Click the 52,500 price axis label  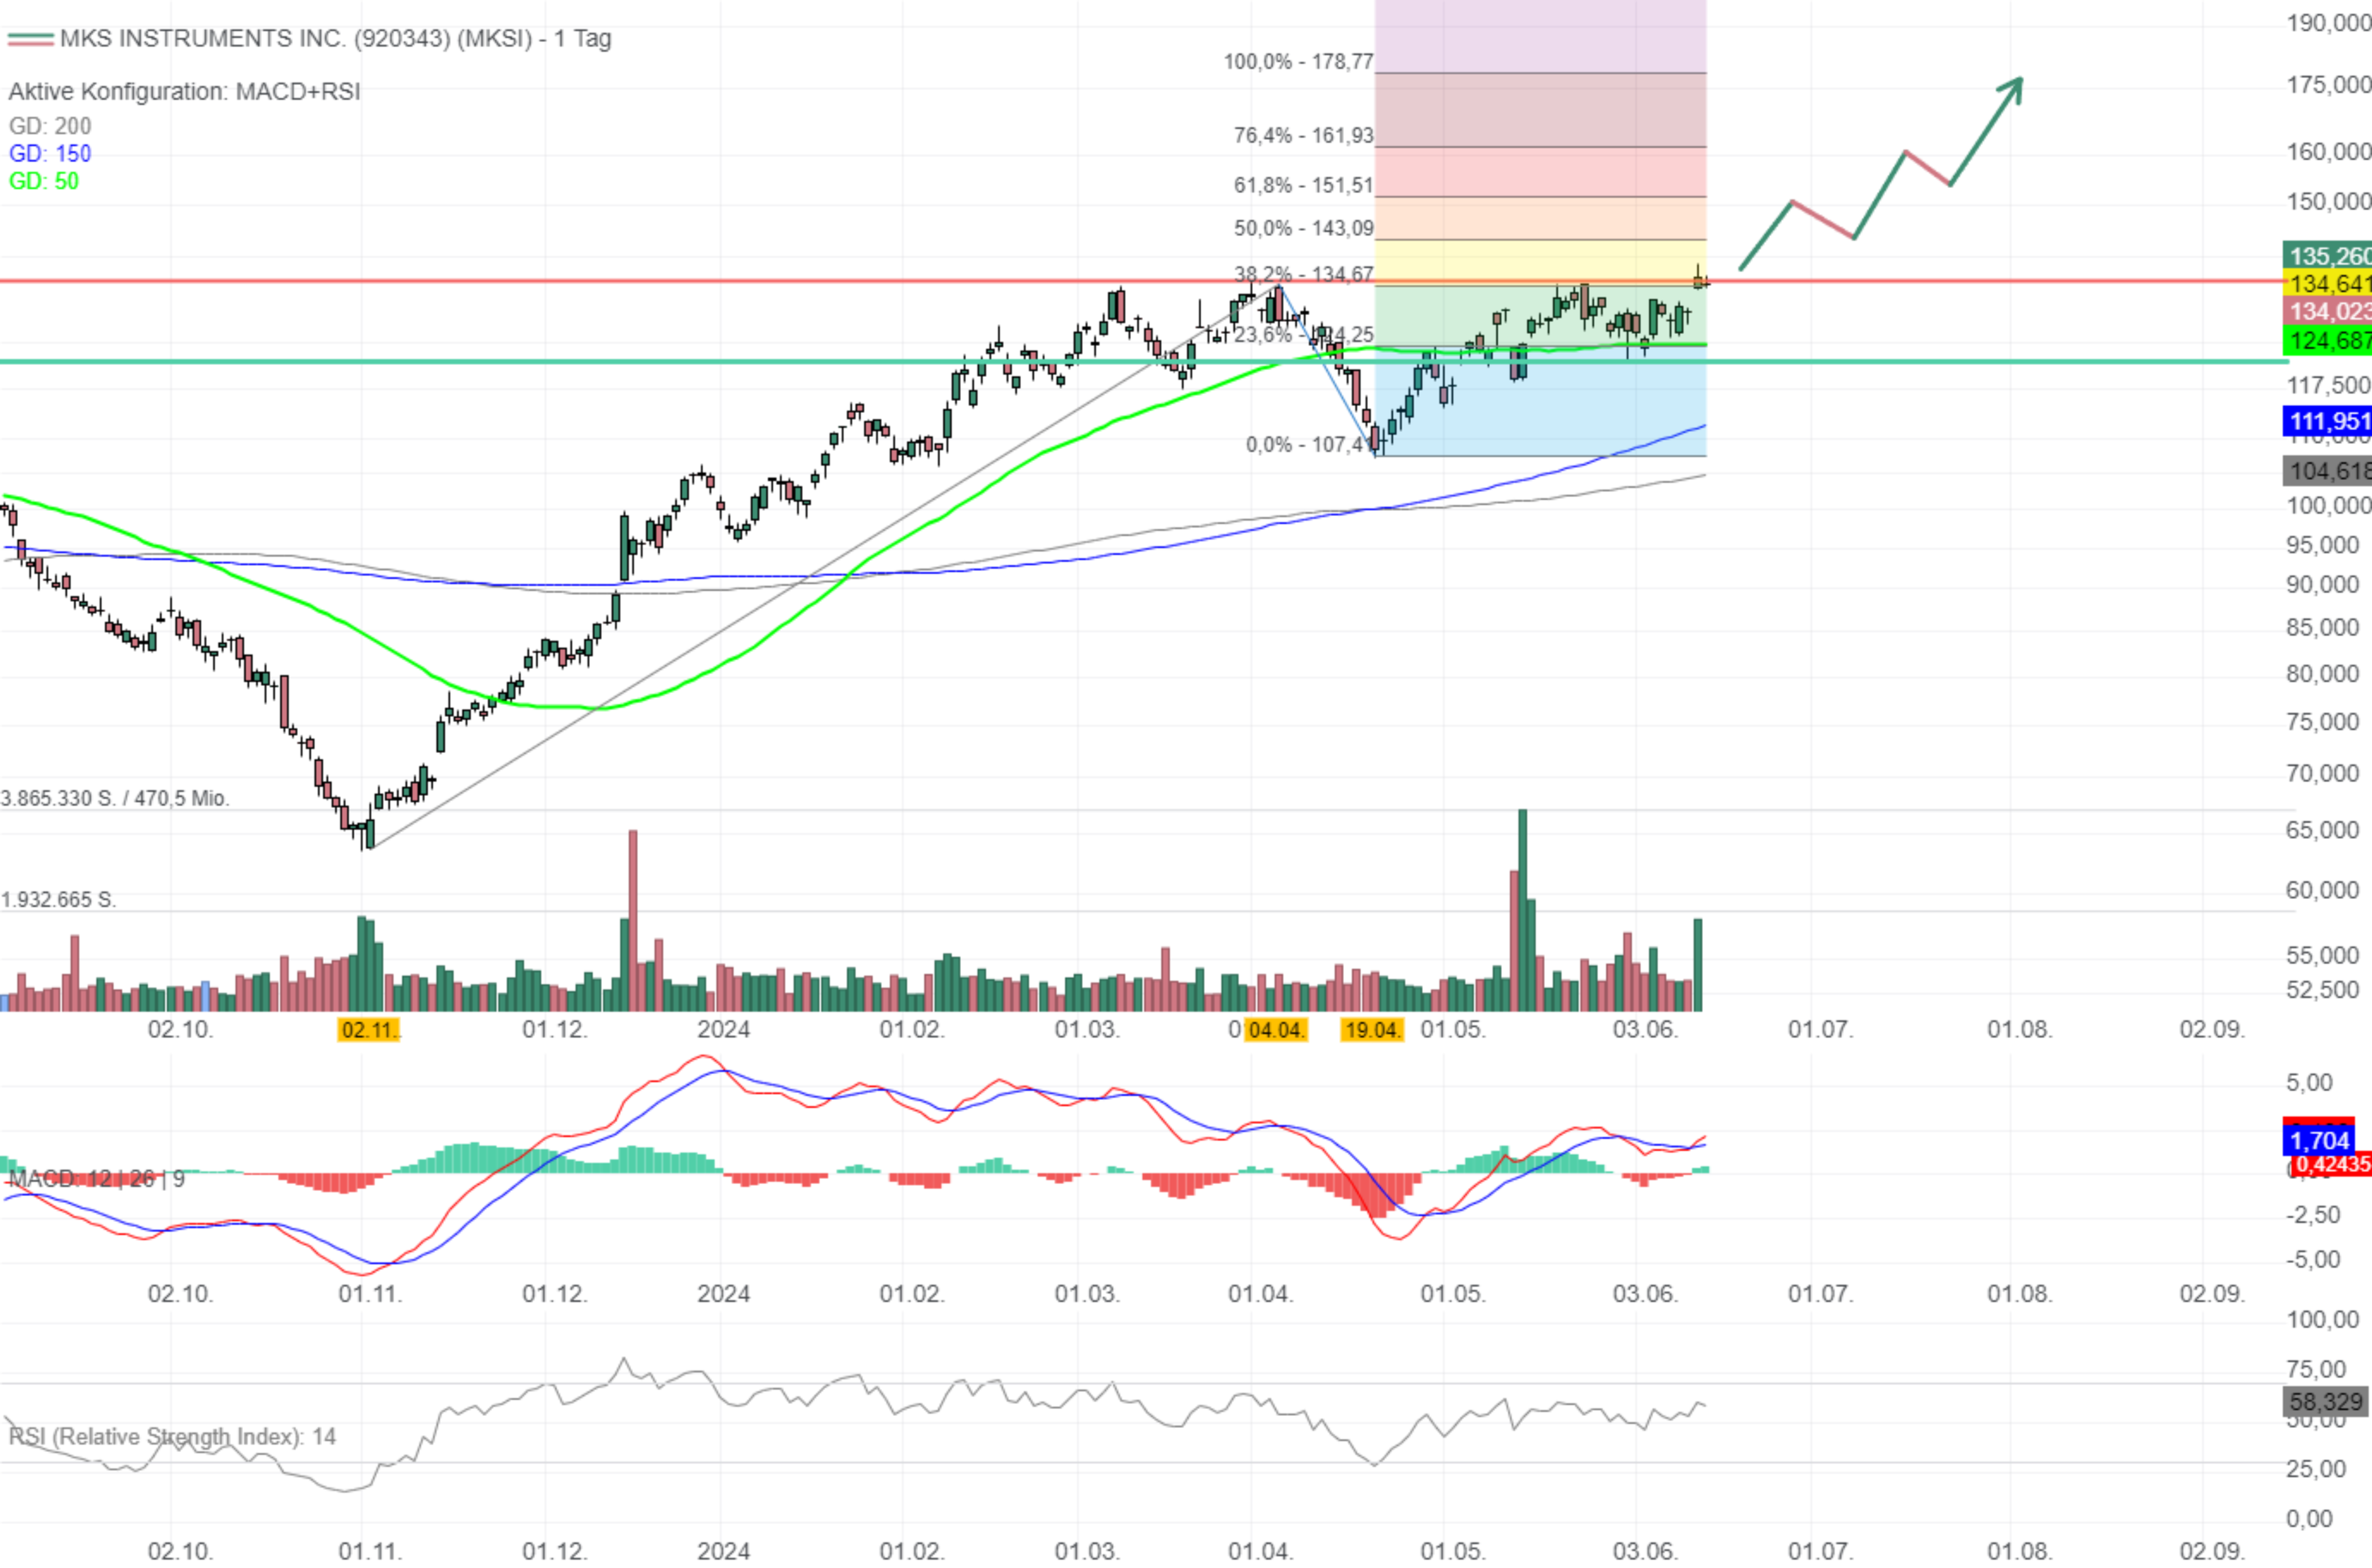point(2322,990)
